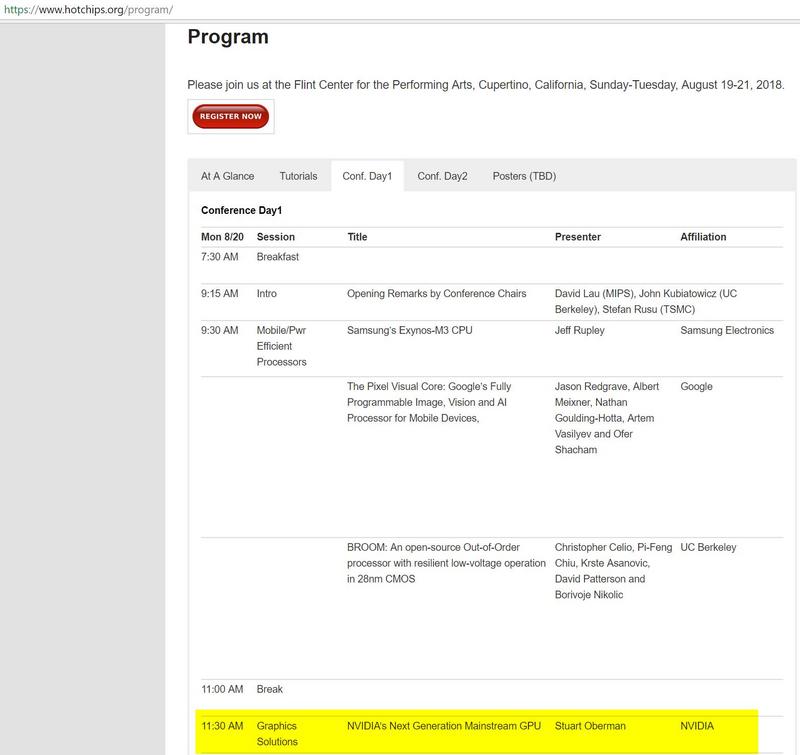Click the 11:30 AM time cell
800x755 pixels.
(x=222, y=725)
